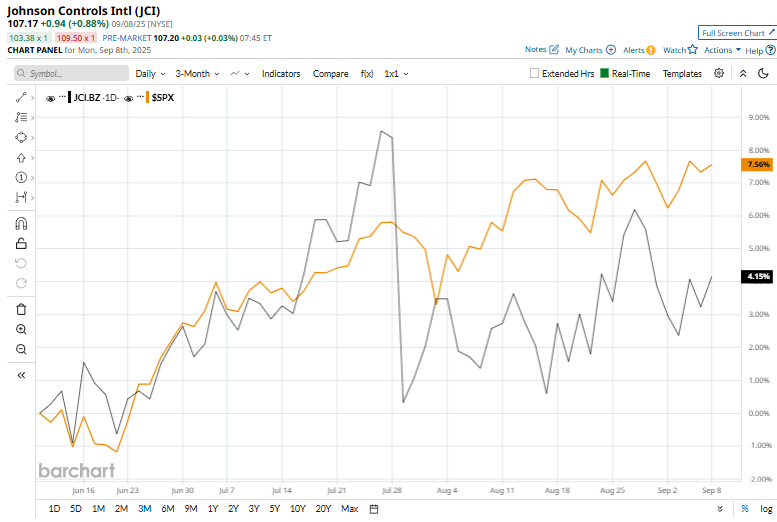This screenshot has height=522, width=777.
Task: Open Full Screen Chart link
Action: (x=737, y=33)
